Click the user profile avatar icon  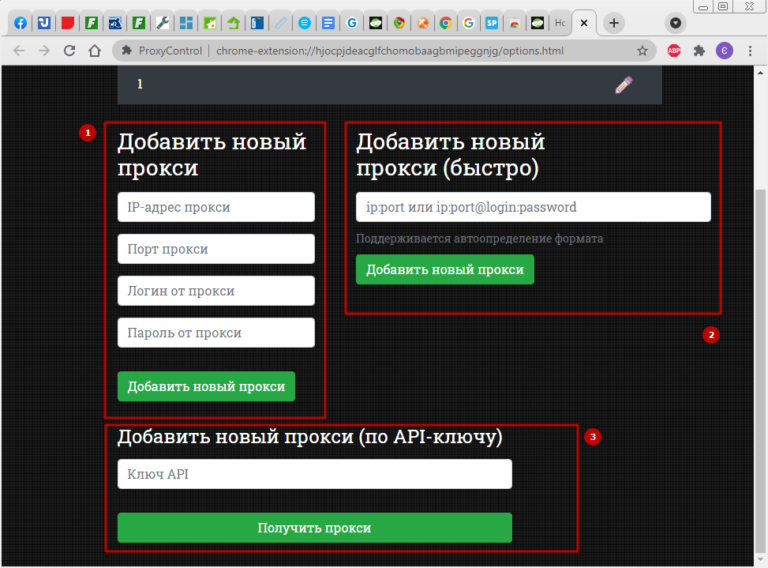tap(724, 50)
